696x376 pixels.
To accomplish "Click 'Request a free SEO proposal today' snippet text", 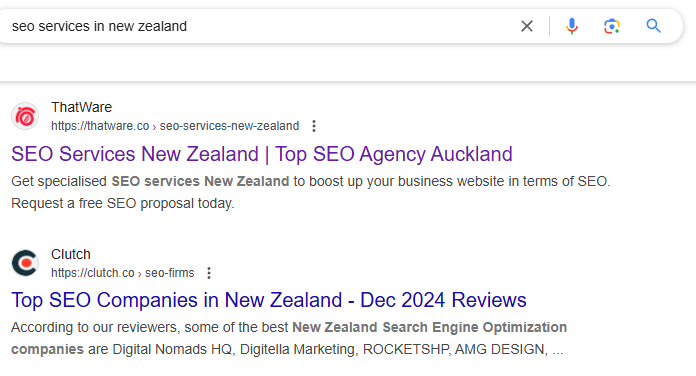I will 123,203.
